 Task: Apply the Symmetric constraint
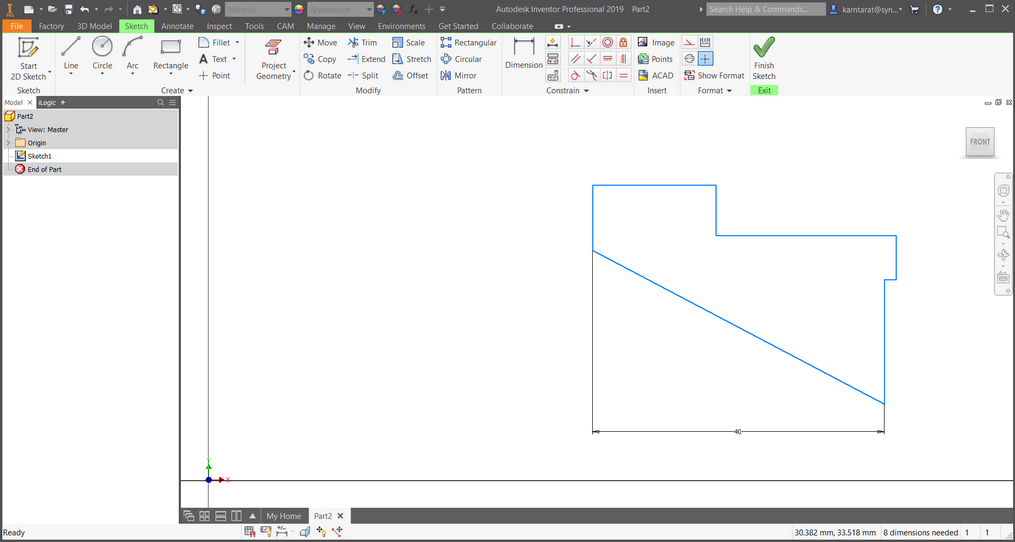coord(607,75)
